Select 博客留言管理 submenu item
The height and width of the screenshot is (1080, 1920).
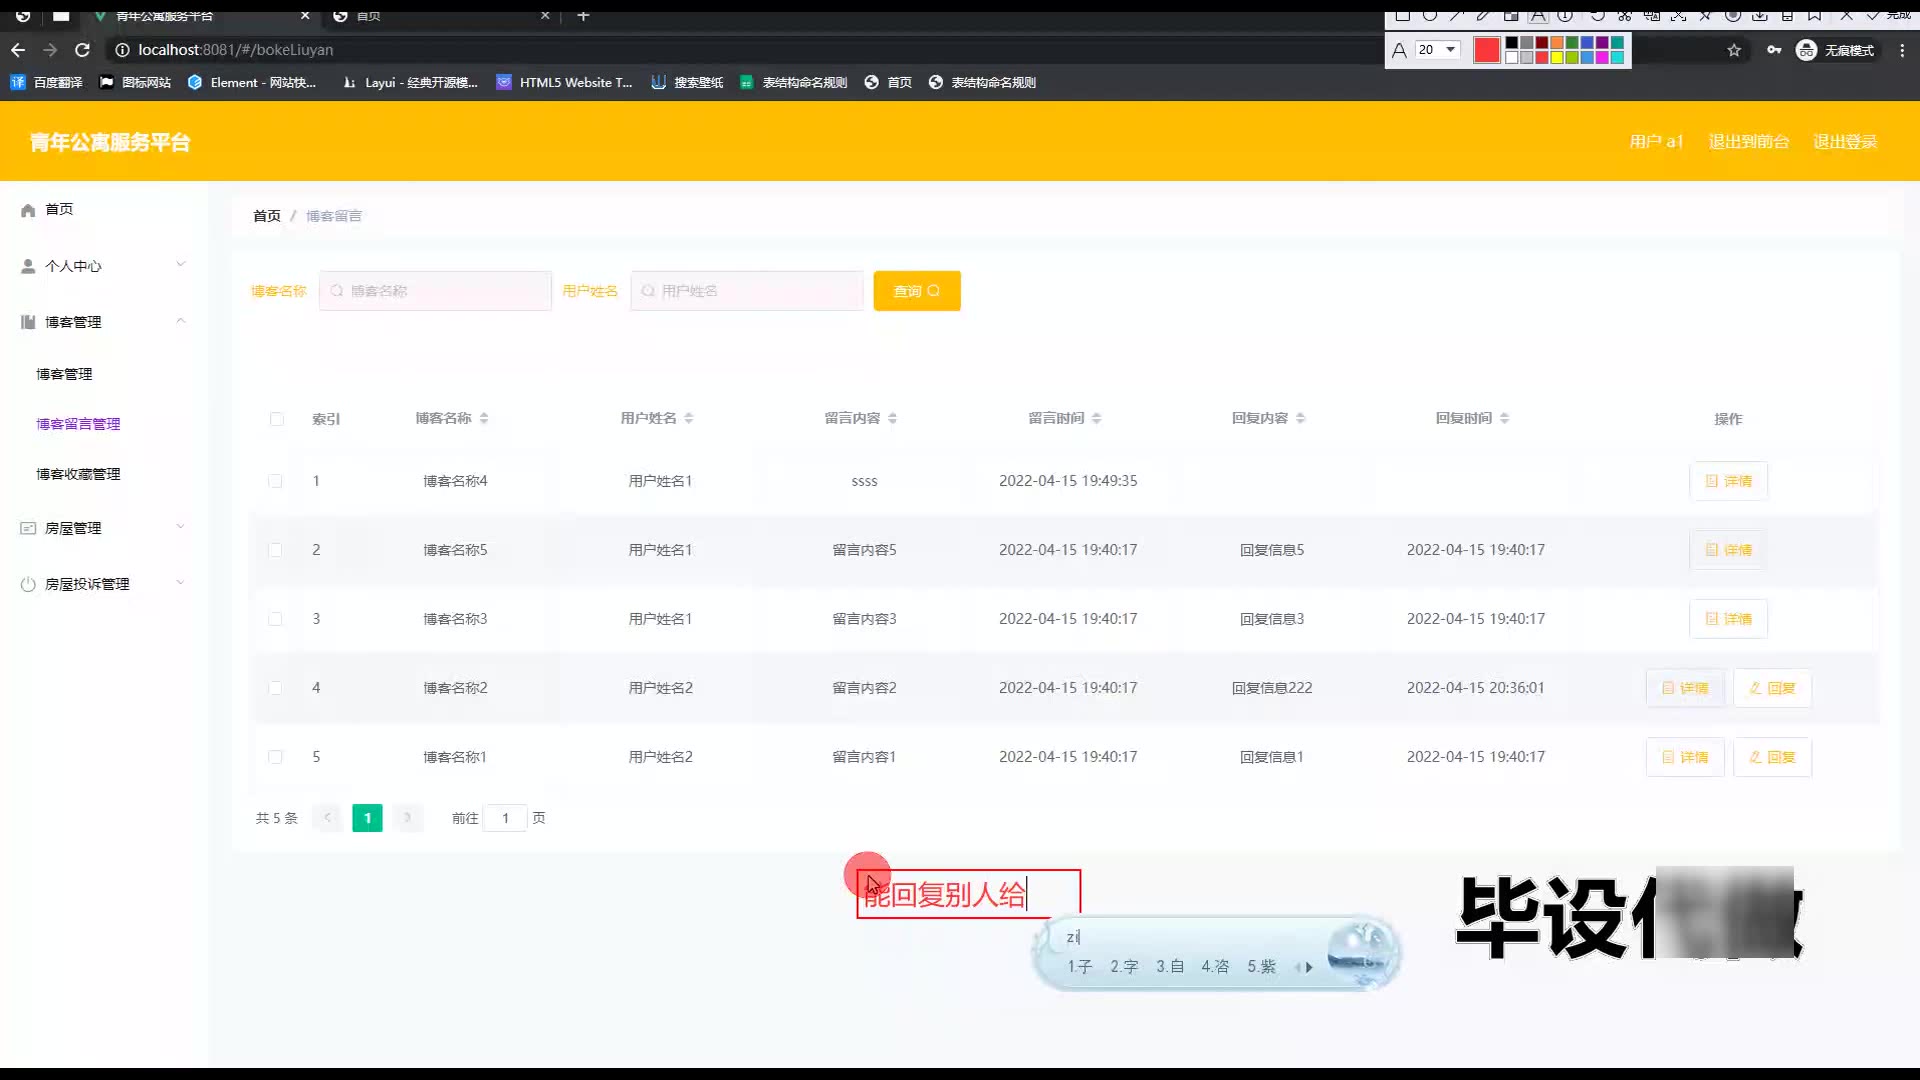pyautogui.click(x=78, y=424)
